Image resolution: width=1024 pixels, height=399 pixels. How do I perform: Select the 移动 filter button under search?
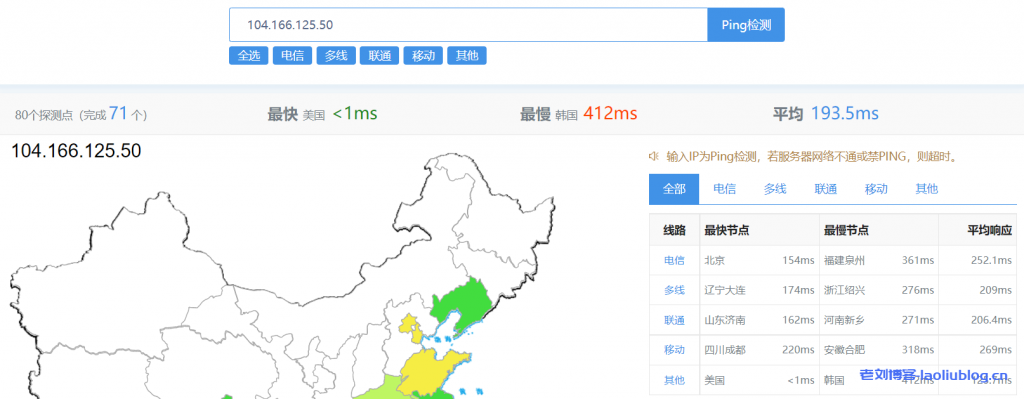[x=423, y=56]
